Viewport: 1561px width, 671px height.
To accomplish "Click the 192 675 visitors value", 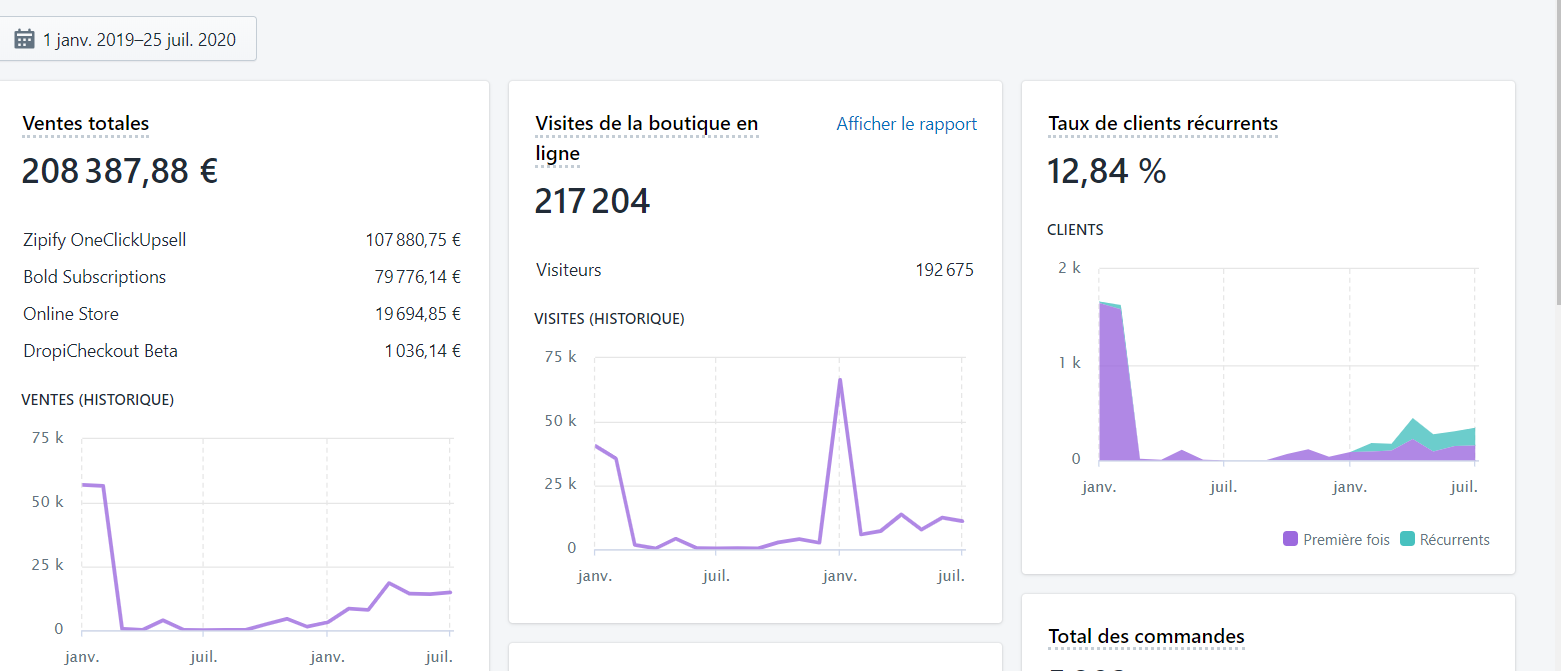I will [945, 270].
